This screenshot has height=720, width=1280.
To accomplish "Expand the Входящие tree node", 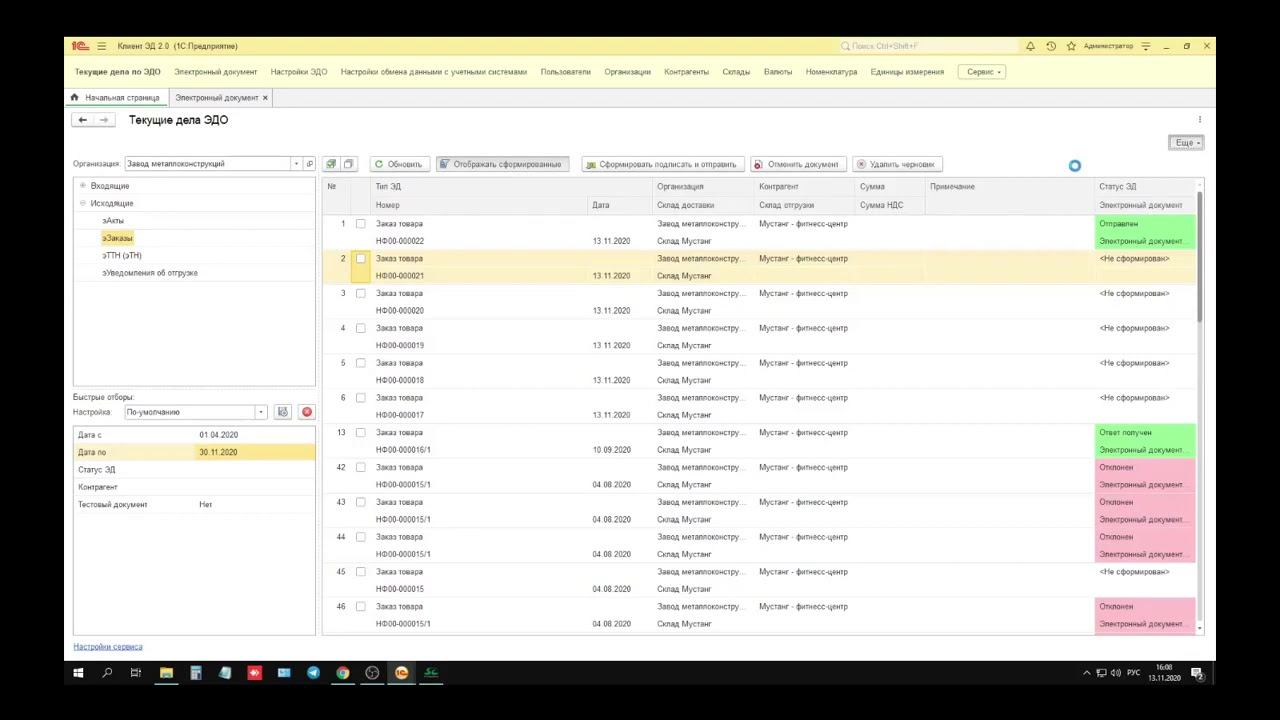I will coord(83,186).
